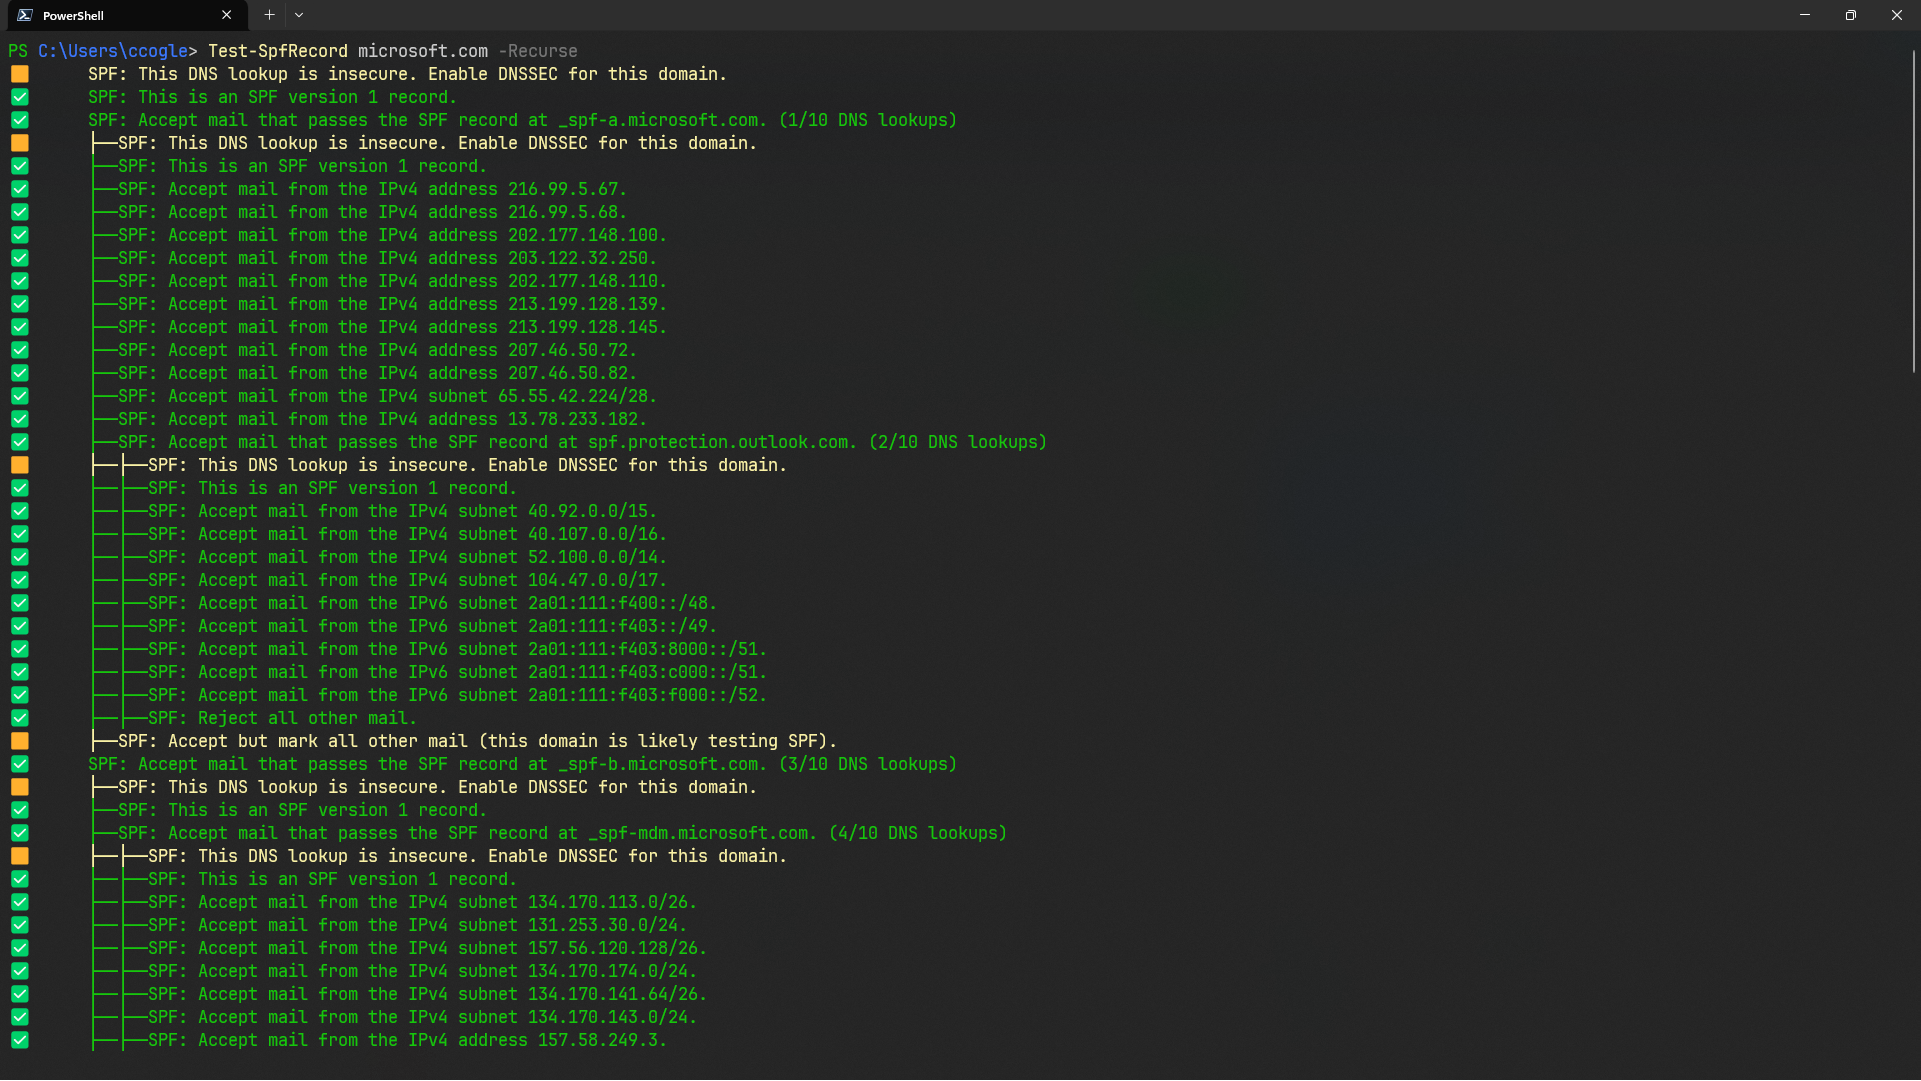Click the green check beside address 207.46.50.72
Screen dimensions: 1921x1081
click(20, 350)
